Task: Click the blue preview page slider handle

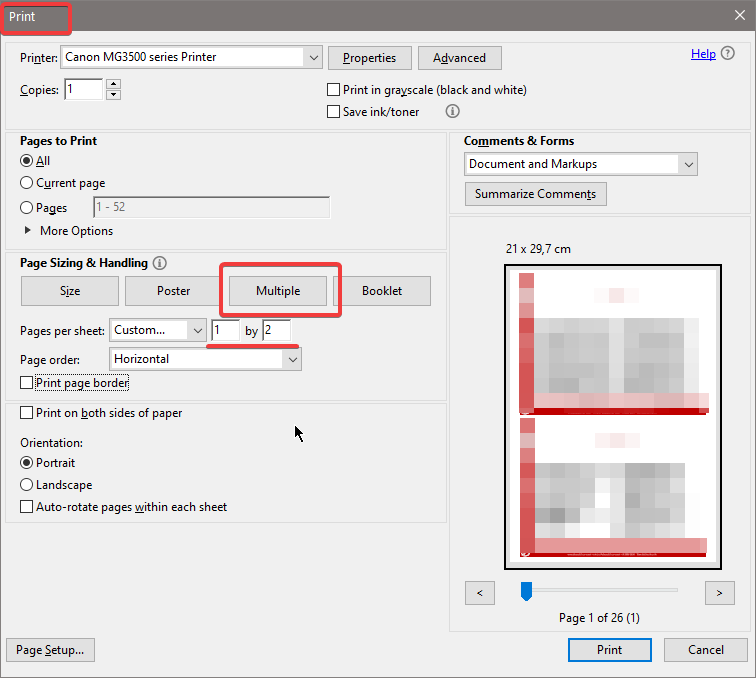Action: [x=526, y=591]
